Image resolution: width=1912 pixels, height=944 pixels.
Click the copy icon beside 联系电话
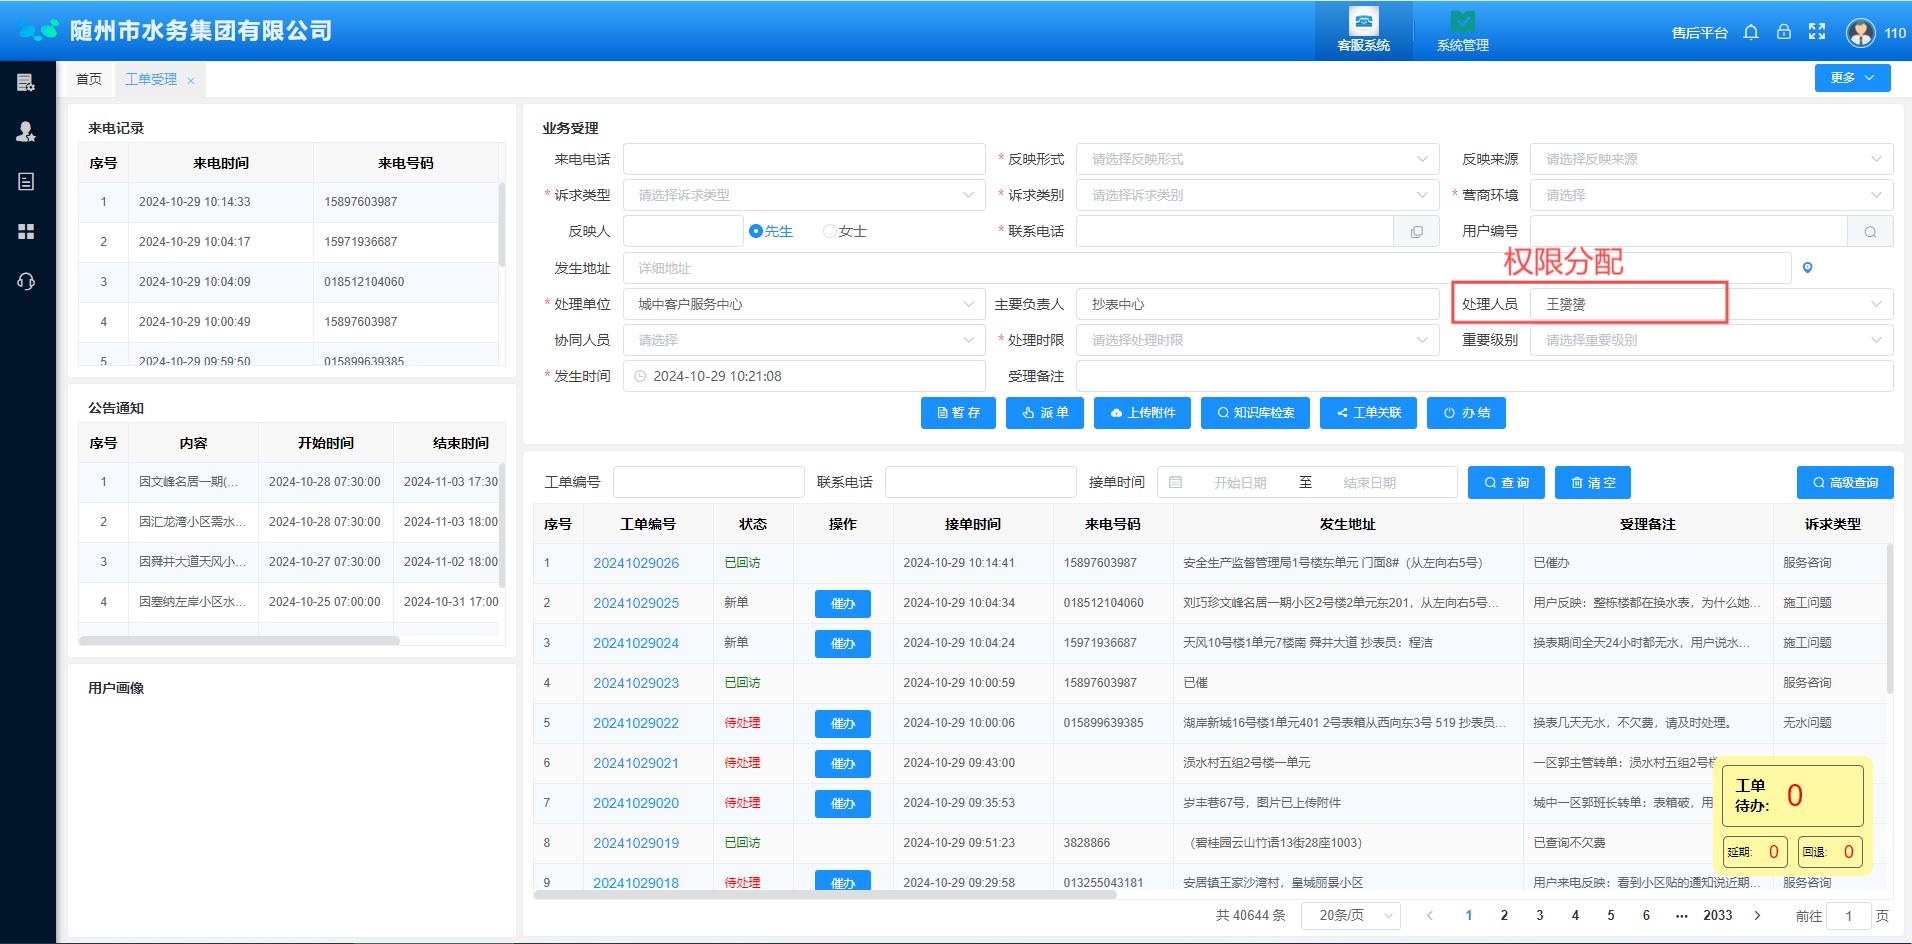(1416, 232)
